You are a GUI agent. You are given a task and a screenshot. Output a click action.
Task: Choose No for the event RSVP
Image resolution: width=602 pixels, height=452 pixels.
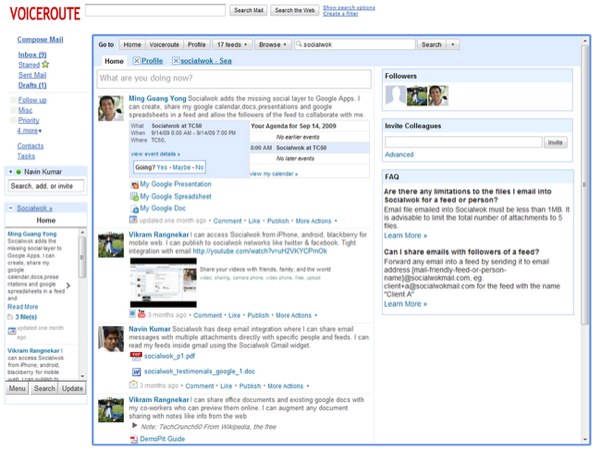pos(199,167)
